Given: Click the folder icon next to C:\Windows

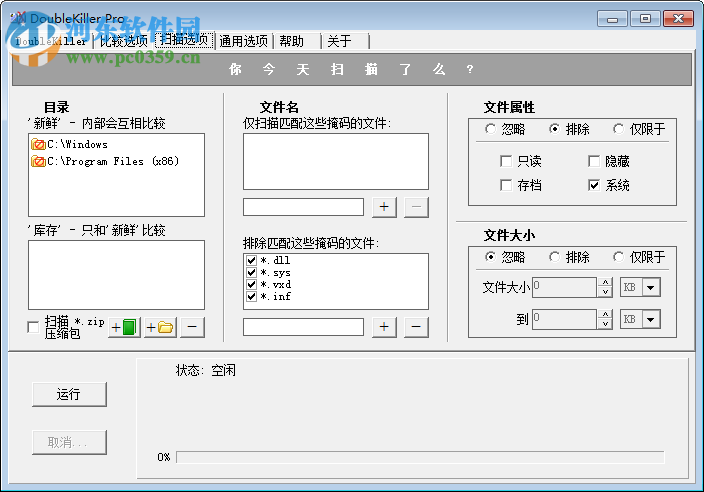Looking at the screenshot, I should pos(39,145).
